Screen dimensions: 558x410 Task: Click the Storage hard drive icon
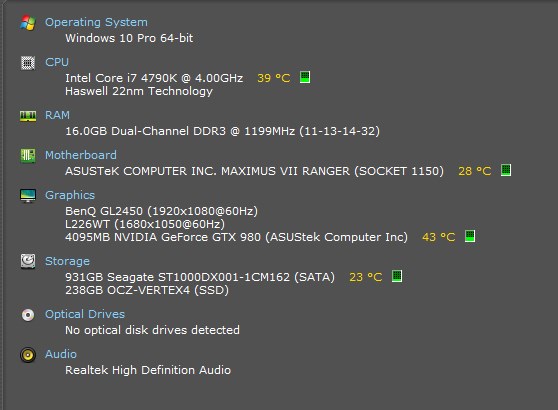28,262
